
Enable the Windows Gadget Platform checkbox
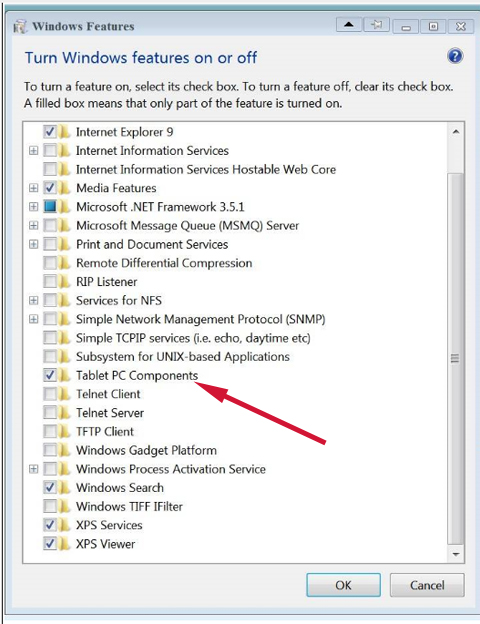(x=50, y=450)
